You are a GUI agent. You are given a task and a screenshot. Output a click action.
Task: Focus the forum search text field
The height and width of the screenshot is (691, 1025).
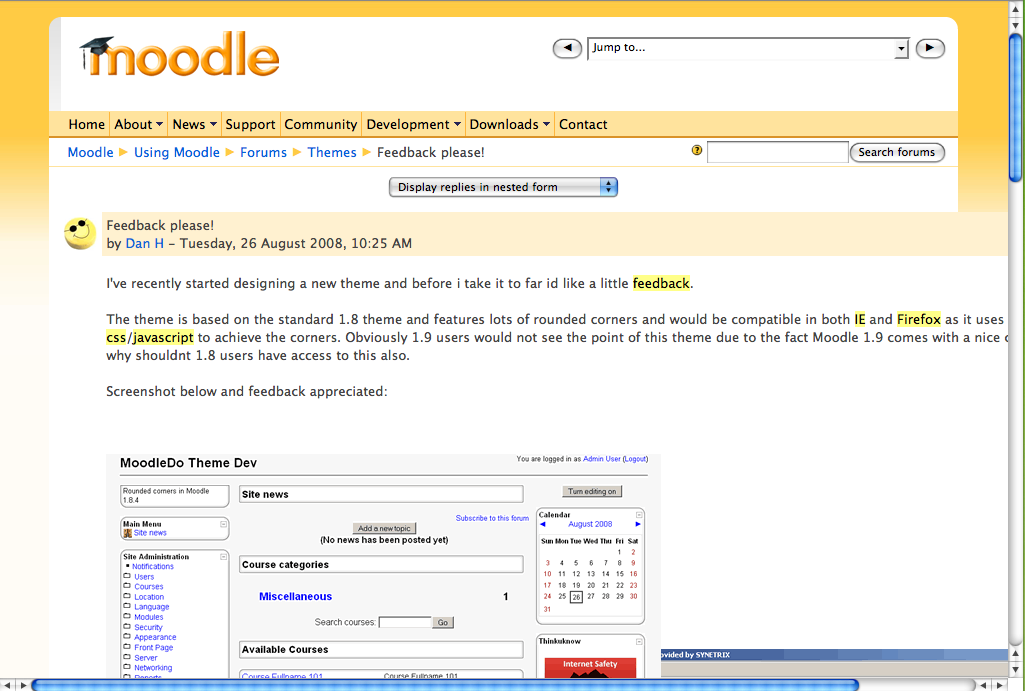(777, 152)
